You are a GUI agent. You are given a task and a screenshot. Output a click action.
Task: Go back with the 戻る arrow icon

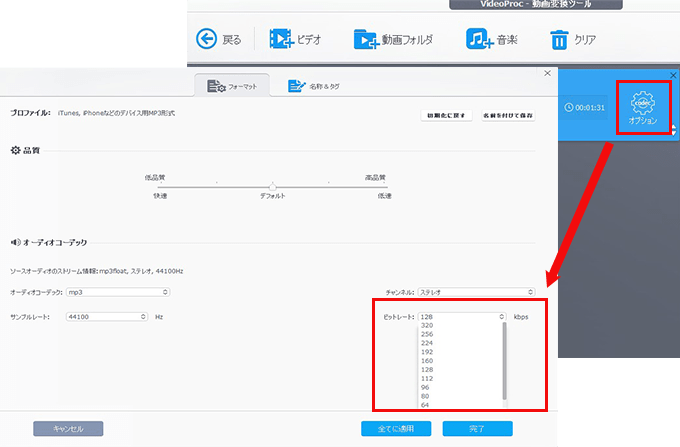206,39
